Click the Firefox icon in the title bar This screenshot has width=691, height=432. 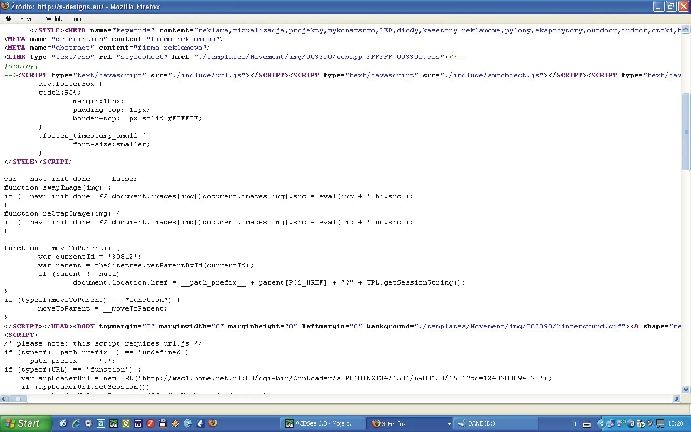(4, 6)
